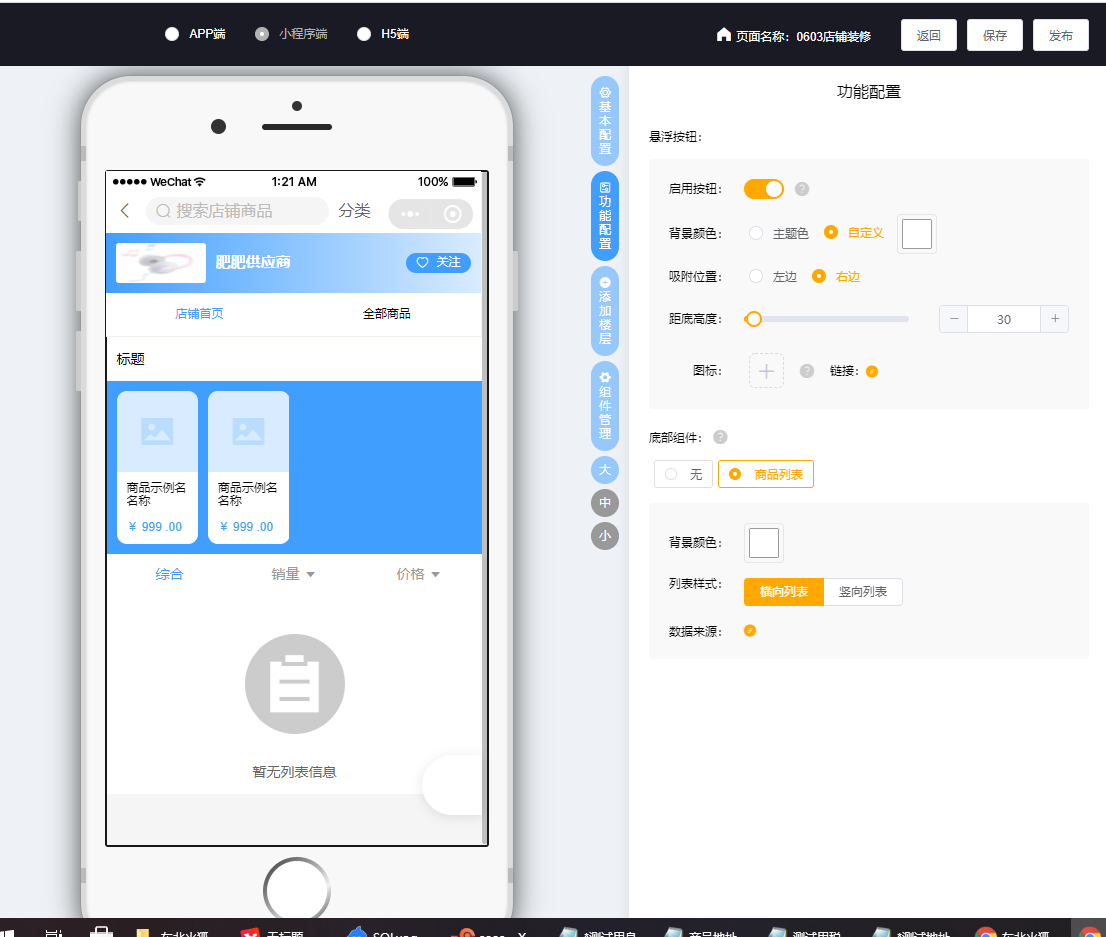Click the help icon beside 底部组件

click(720, 437)
